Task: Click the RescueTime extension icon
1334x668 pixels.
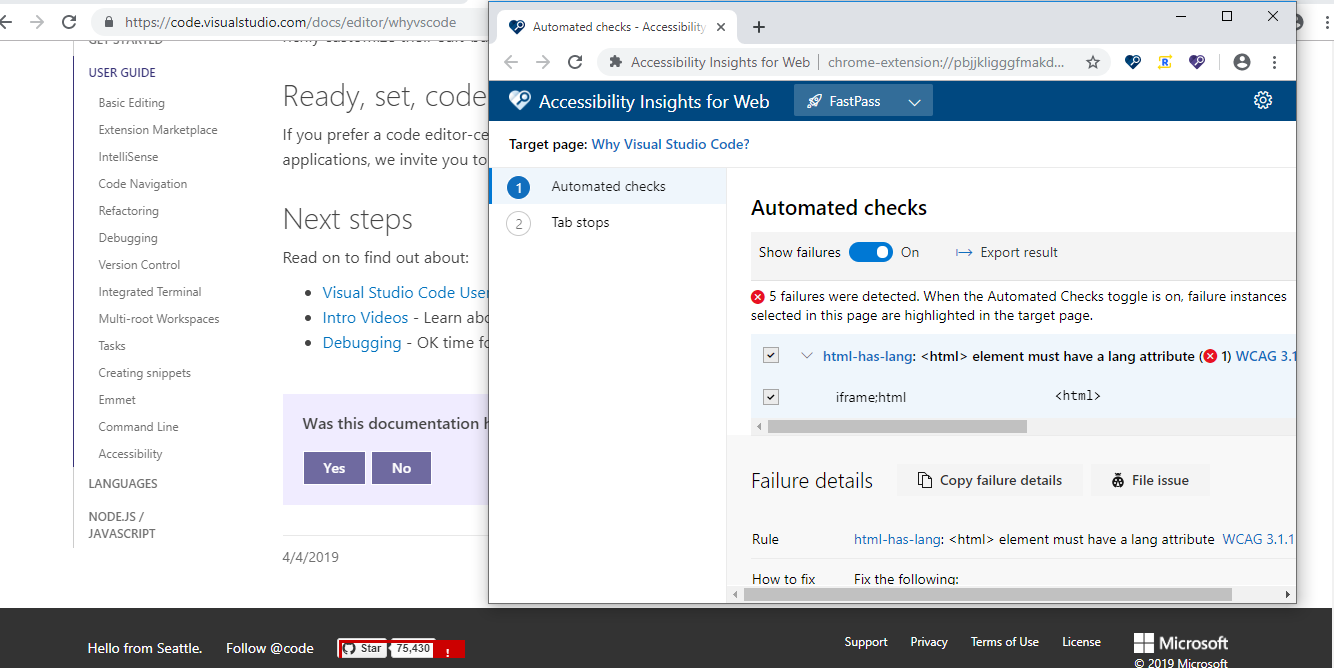Action: [x=1164, y=61]
